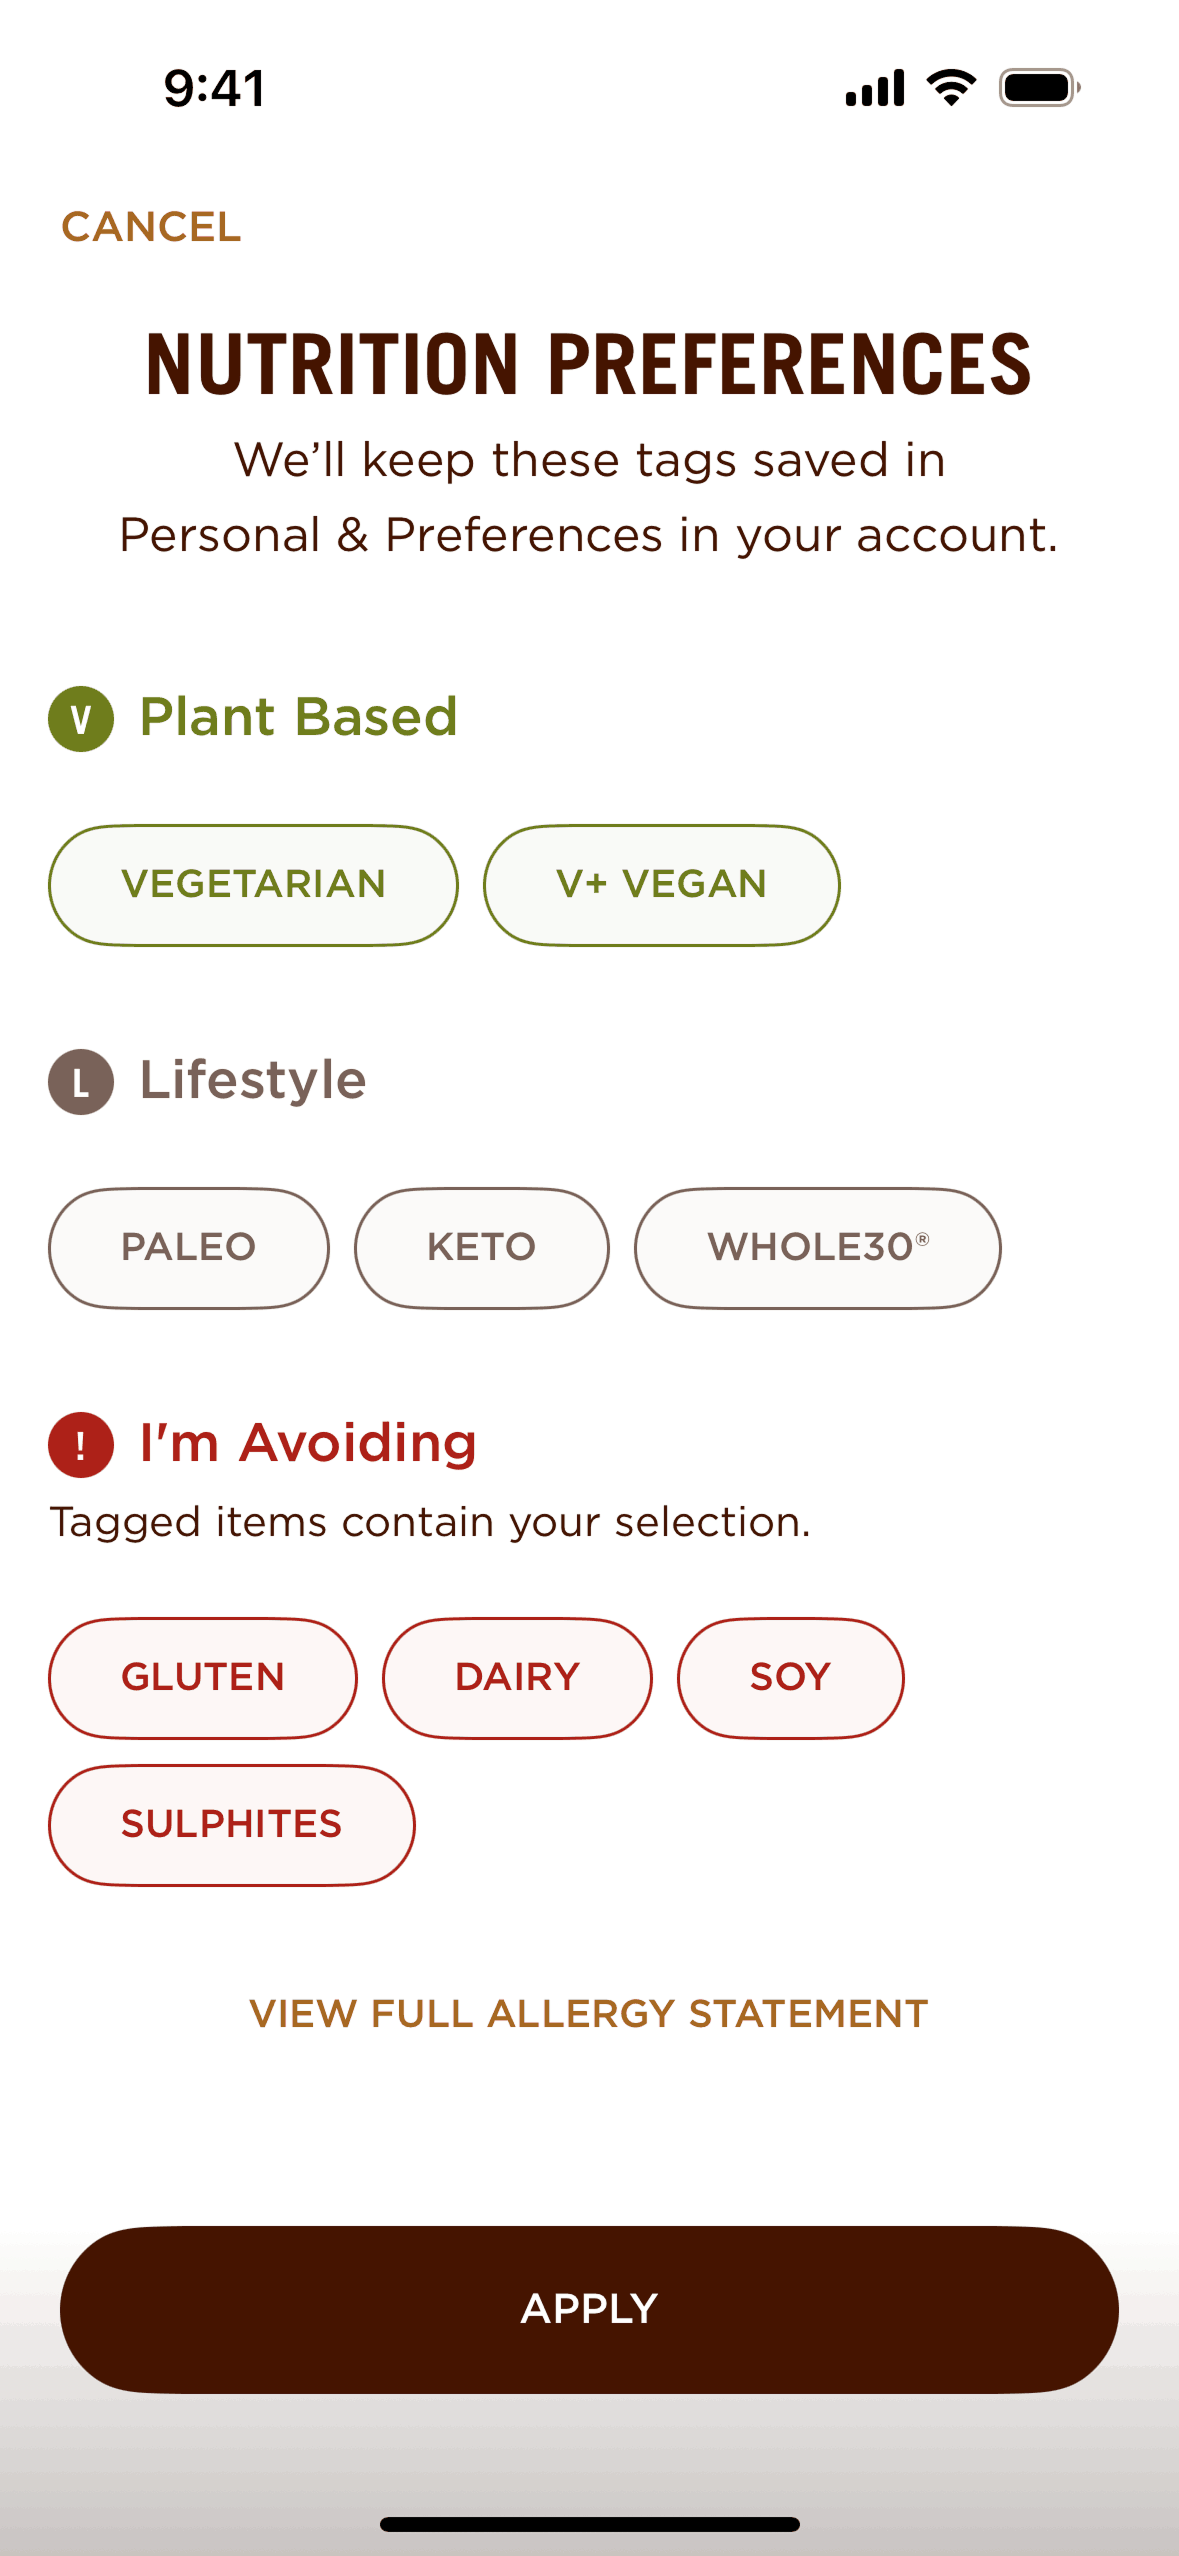Tap the home indicator bar
Viewport: 1179px width, 2556px height.
click(x=589, y=2524)
